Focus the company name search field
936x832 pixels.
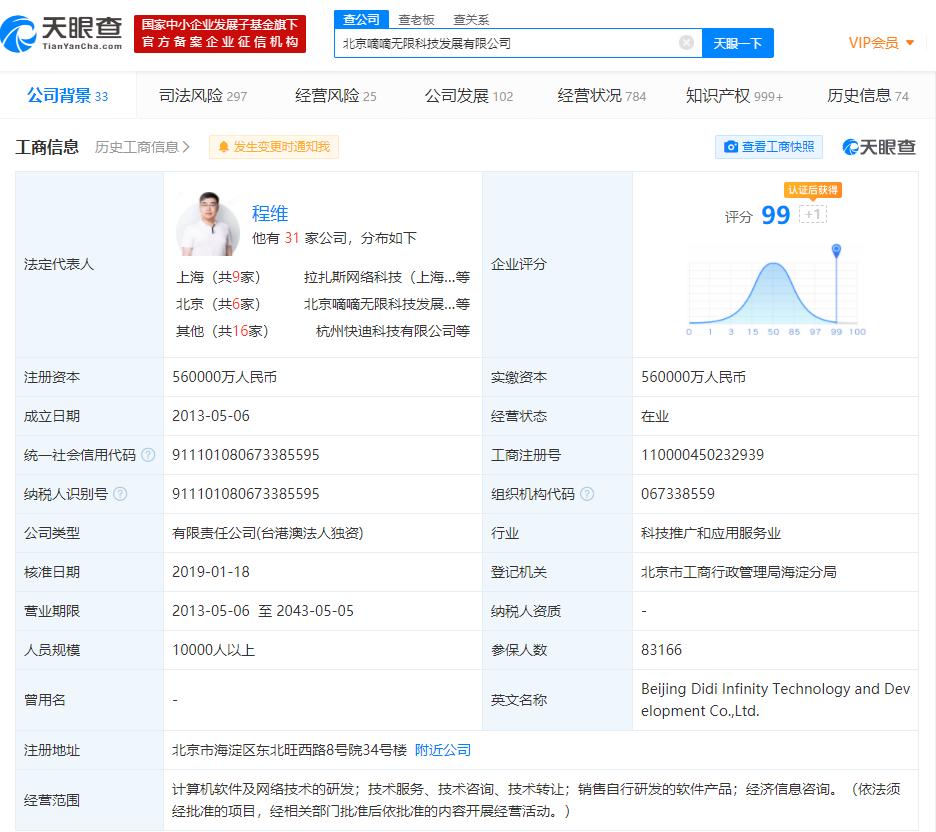pyautogui.click(x=505, y=43)
